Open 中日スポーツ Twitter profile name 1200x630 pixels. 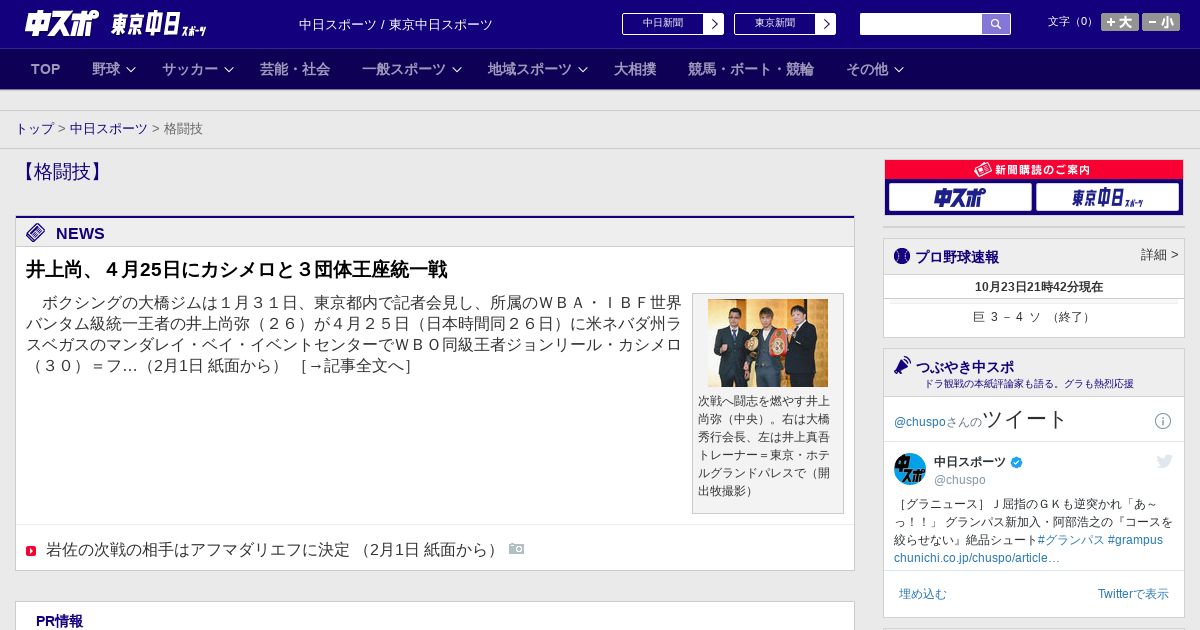coord(970,462)
